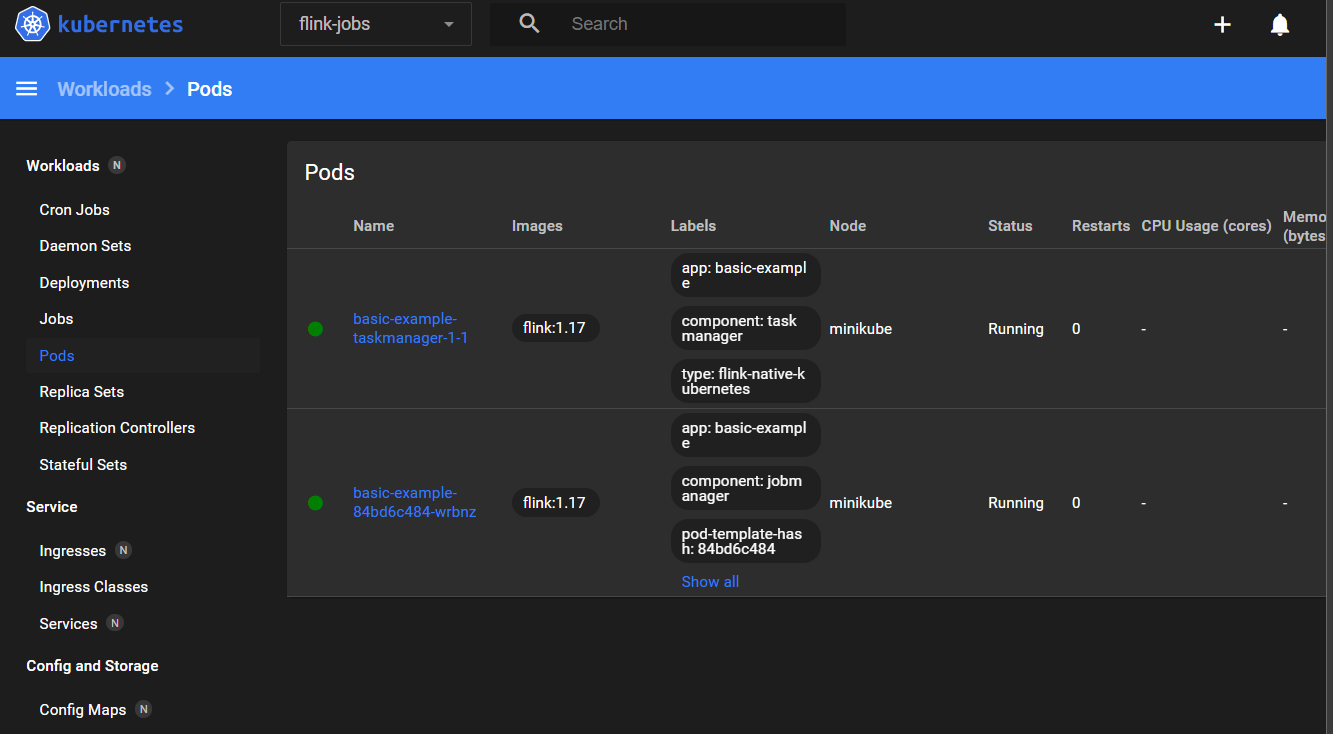Open basic-example-taskmanager-1-1 pod link
Screen dimensions: 1333x734
[x=411, y=329]
